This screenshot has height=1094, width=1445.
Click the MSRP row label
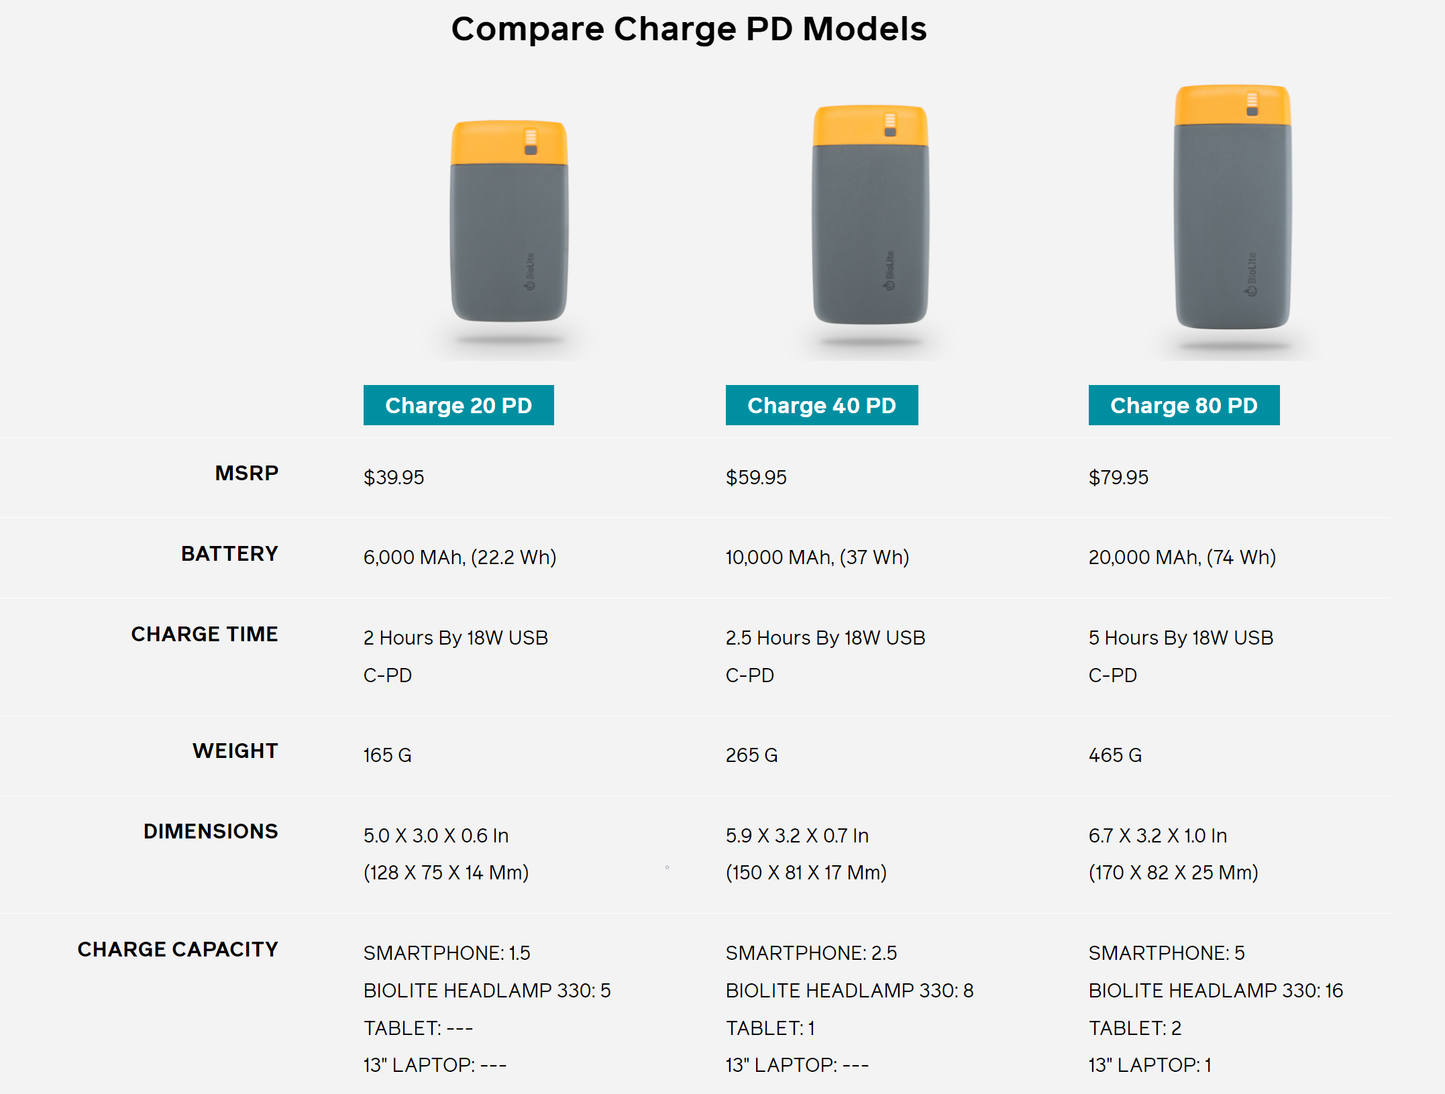246,473
